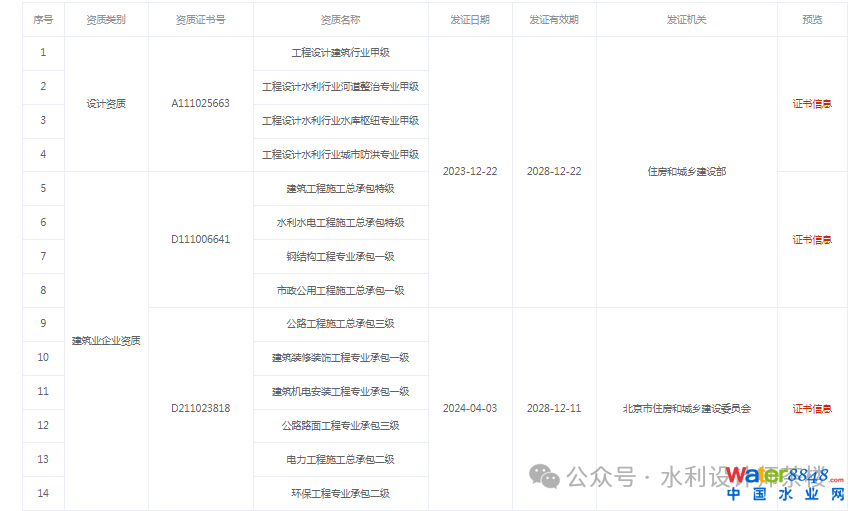Select the 建筑工程施工总承包特级 cell
This screenshot has height=511, width=854.
click(x=340, y=188)
